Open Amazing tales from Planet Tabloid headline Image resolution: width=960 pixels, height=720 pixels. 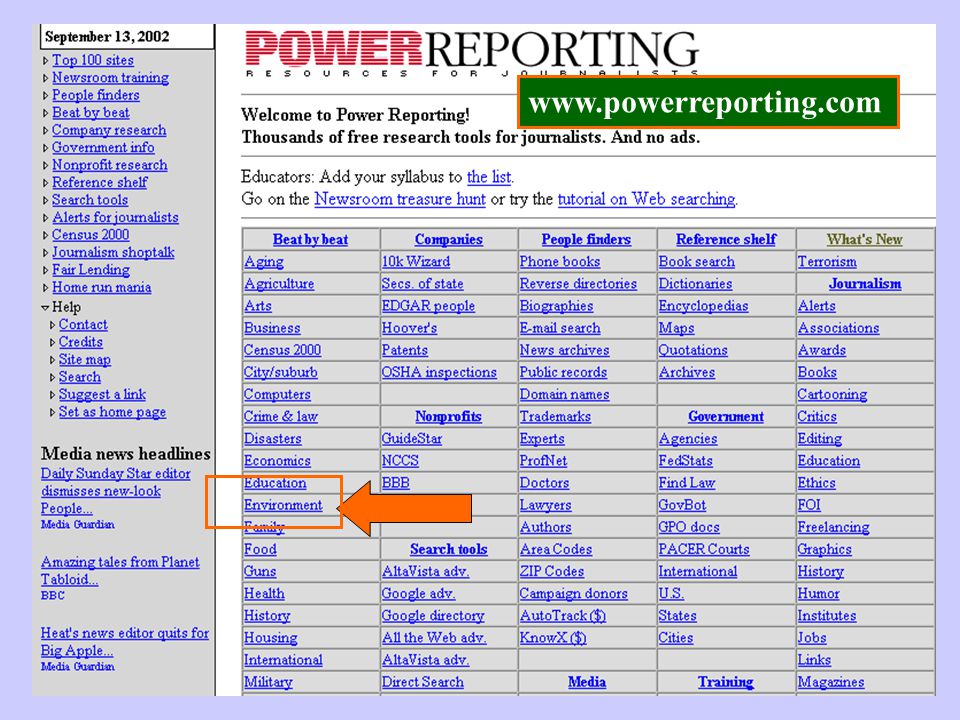click(120, 571)
